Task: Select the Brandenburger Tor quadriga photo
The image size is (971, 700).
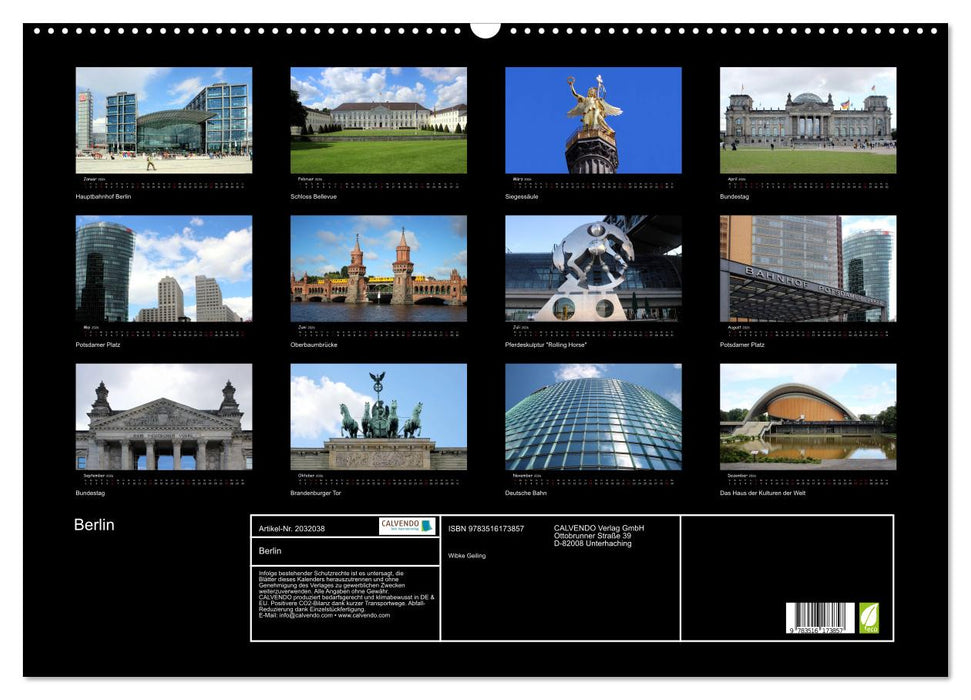Action: coord(378,416)
